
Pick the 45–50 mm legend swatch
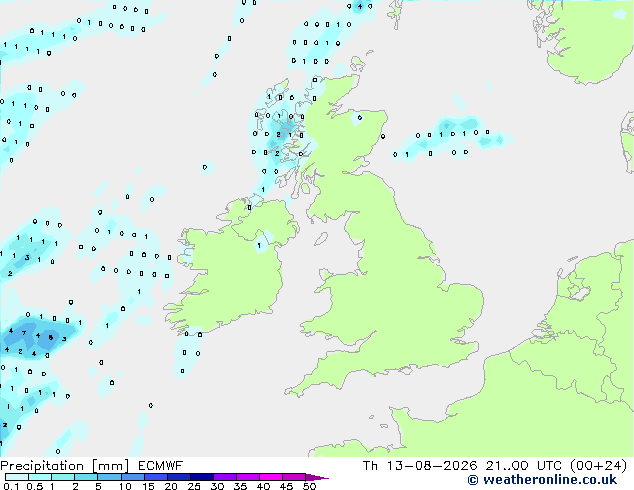tap(294, 477)
